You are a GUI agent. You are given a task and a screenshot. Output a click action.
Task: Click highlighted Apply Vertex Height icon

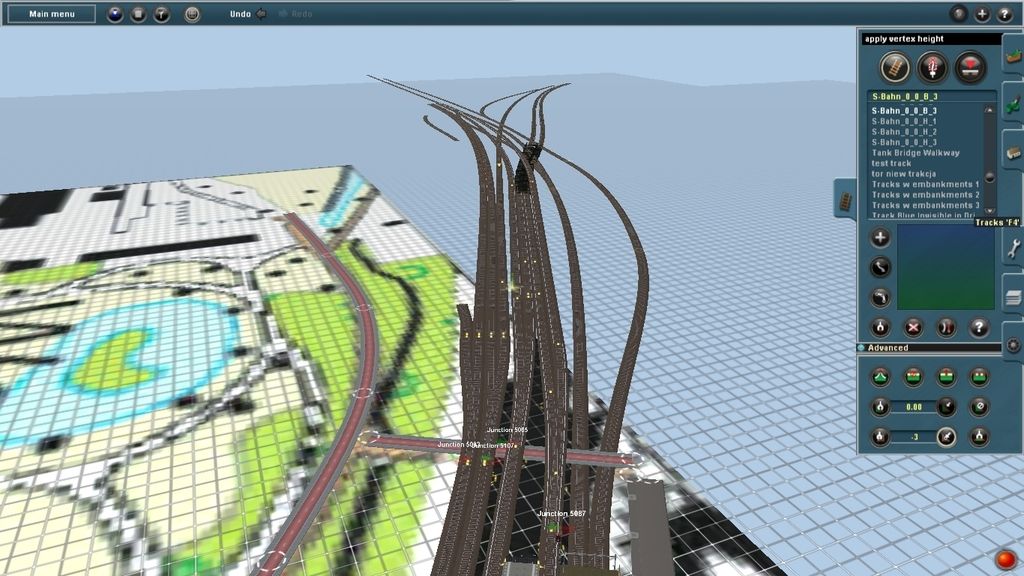[946, 437]
